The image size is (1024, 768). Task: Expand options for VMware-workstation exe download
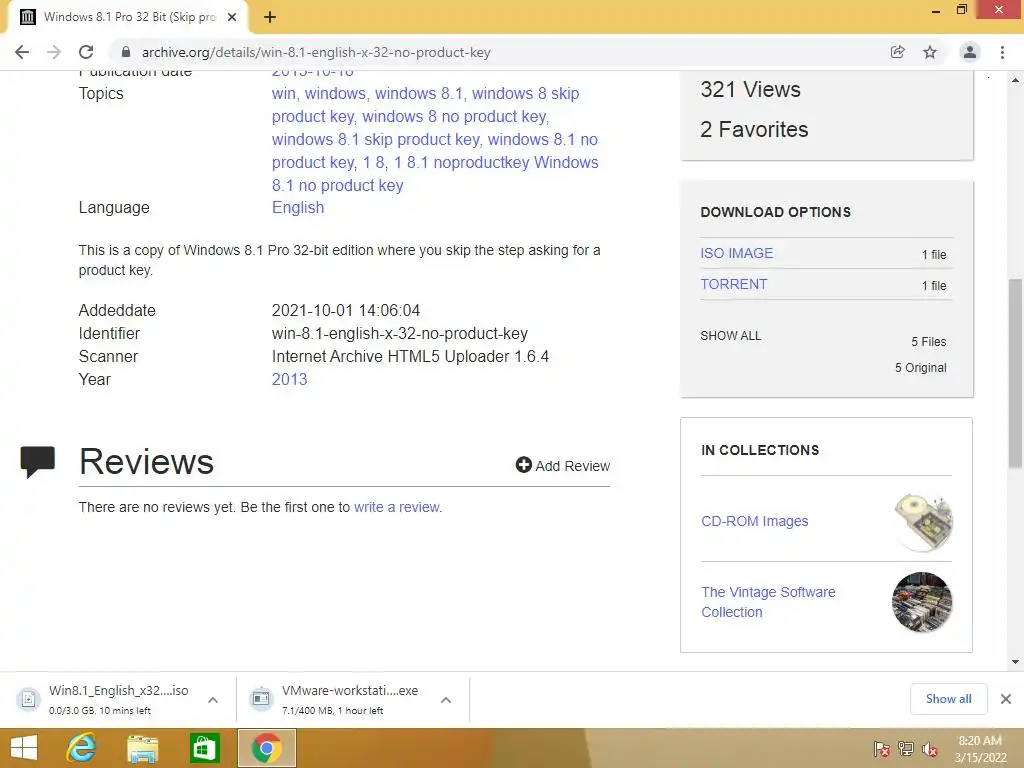[446, 700]
